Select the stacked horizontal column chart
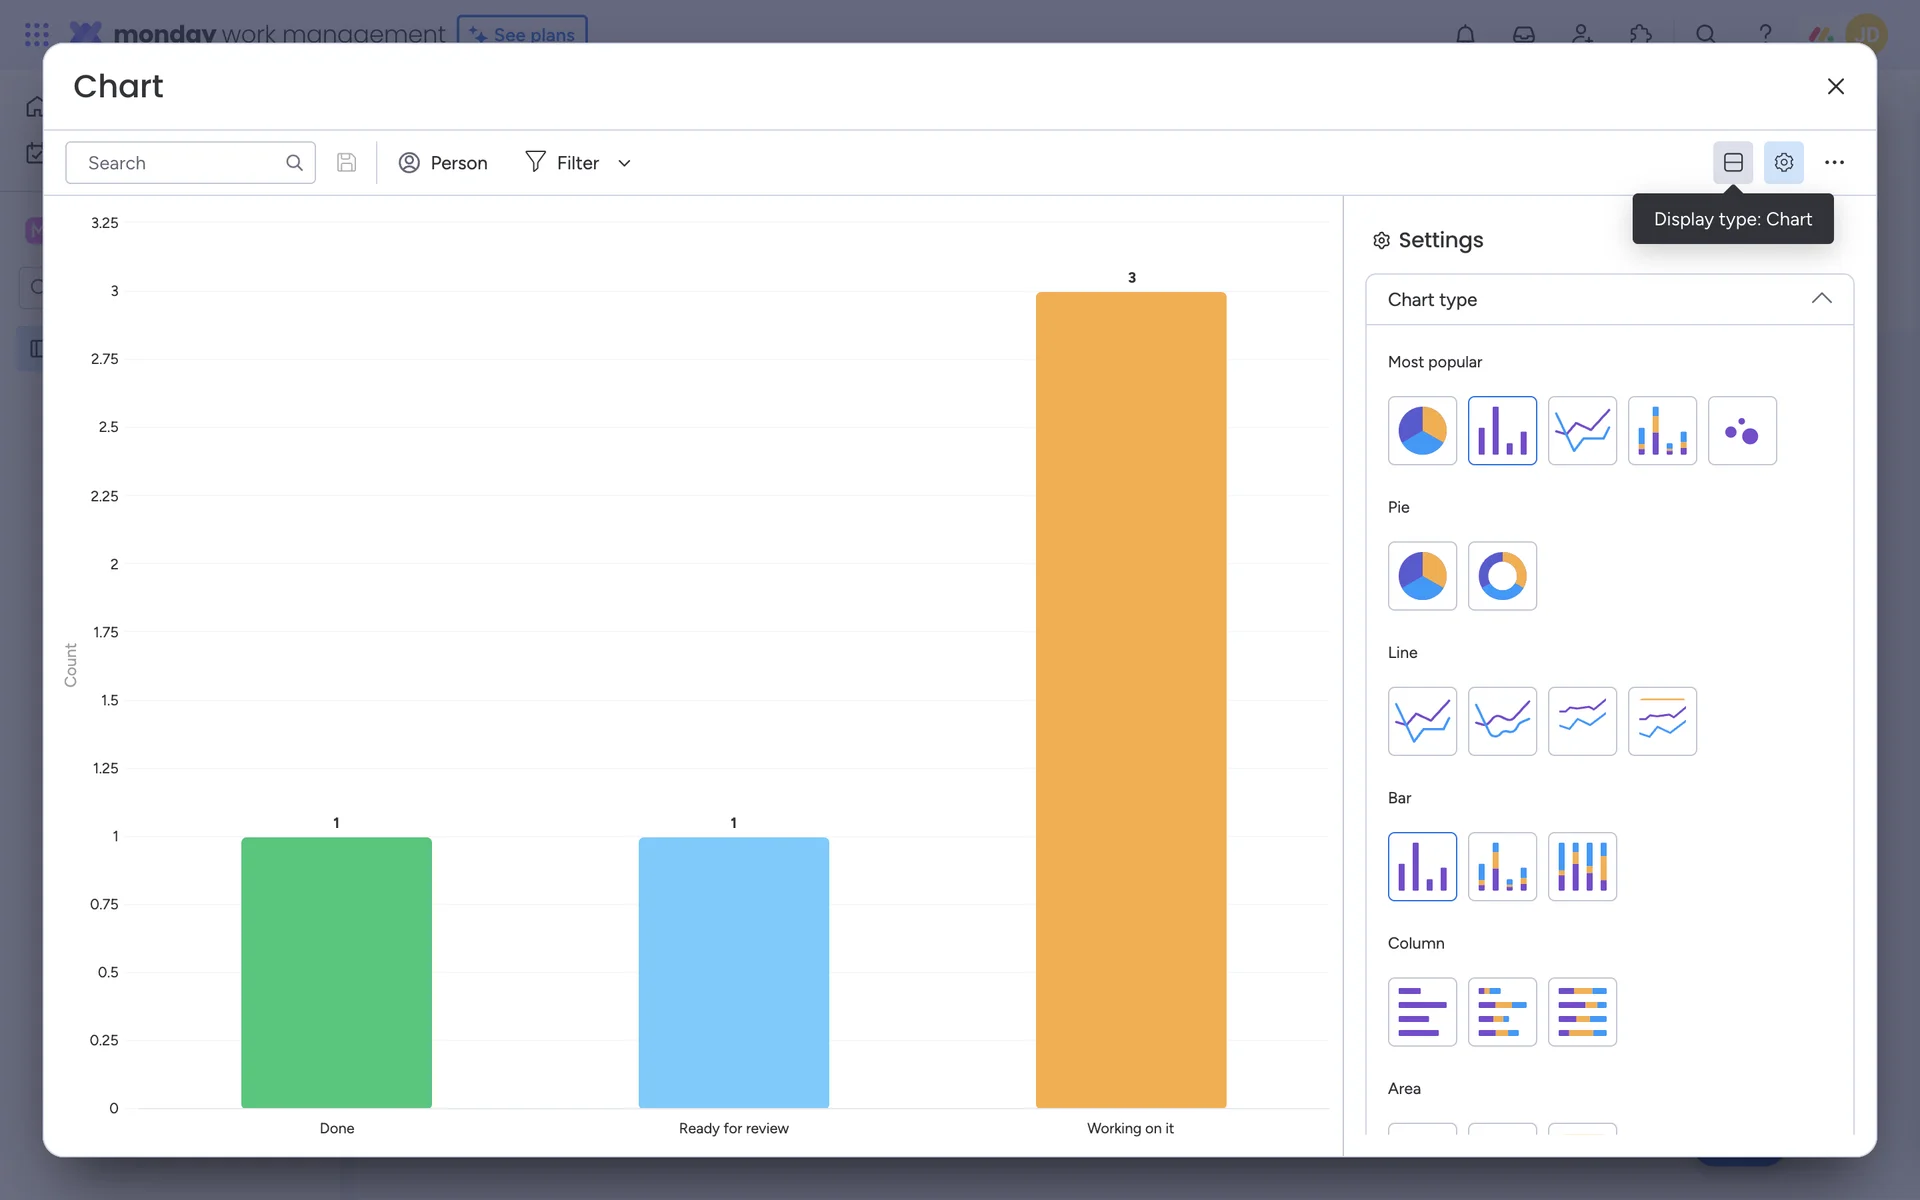Viewport: 1920px width, 1200px height. (x=1502, y=1012)
